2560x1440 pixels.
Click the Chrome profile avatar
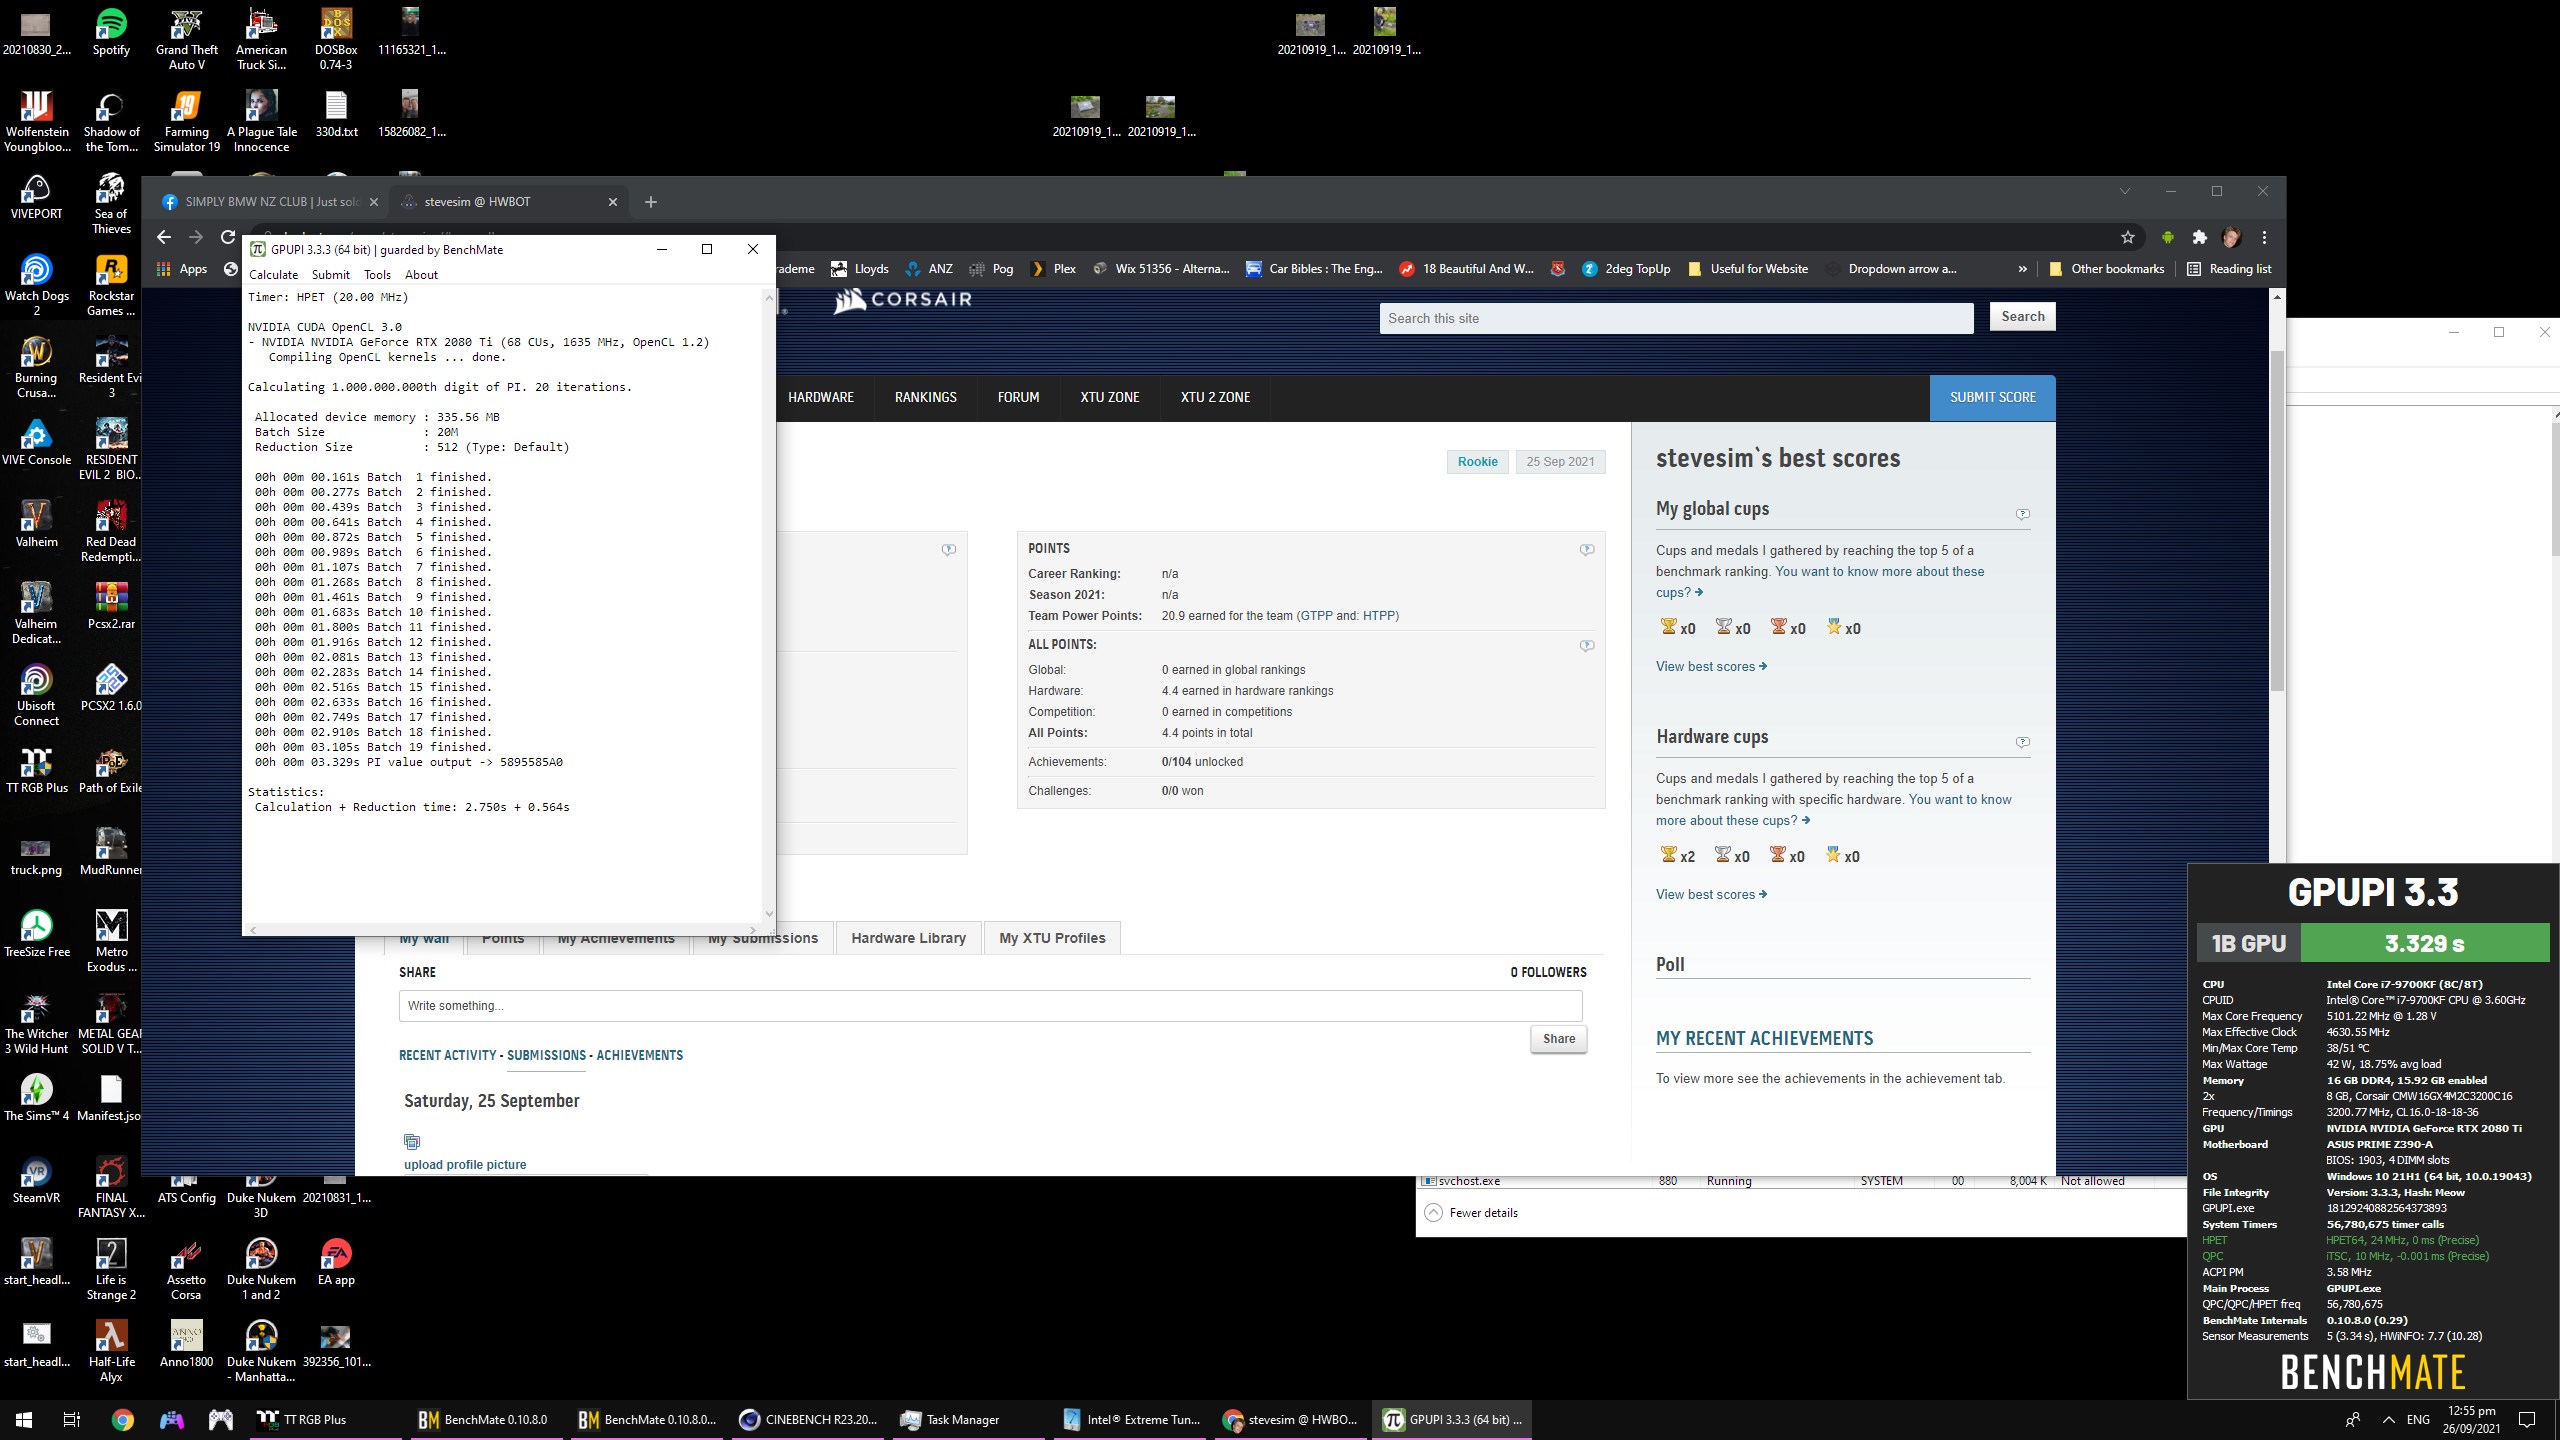tap(2231, 237)
